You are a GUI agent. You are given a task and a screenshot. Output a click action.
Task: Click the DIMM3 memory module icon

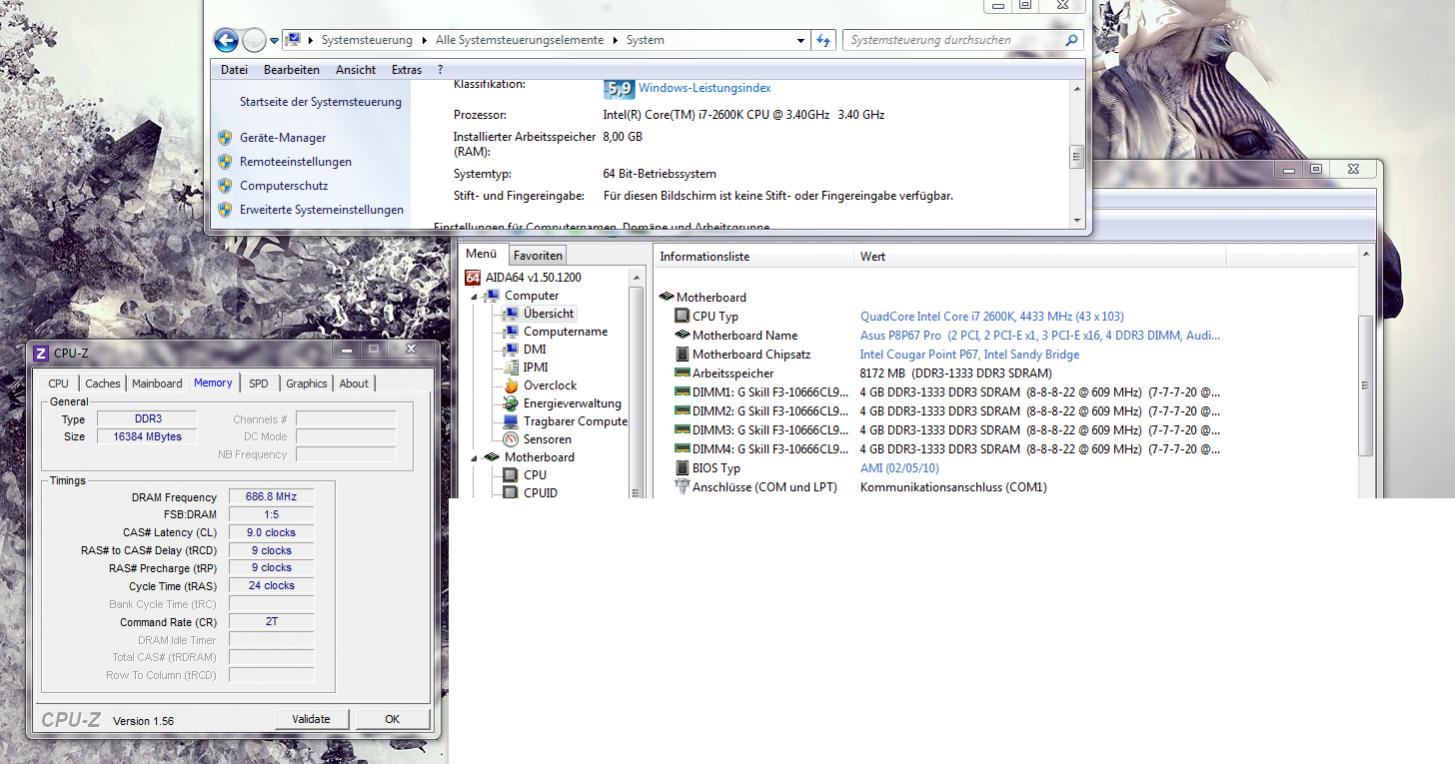(x=683, y=430)
